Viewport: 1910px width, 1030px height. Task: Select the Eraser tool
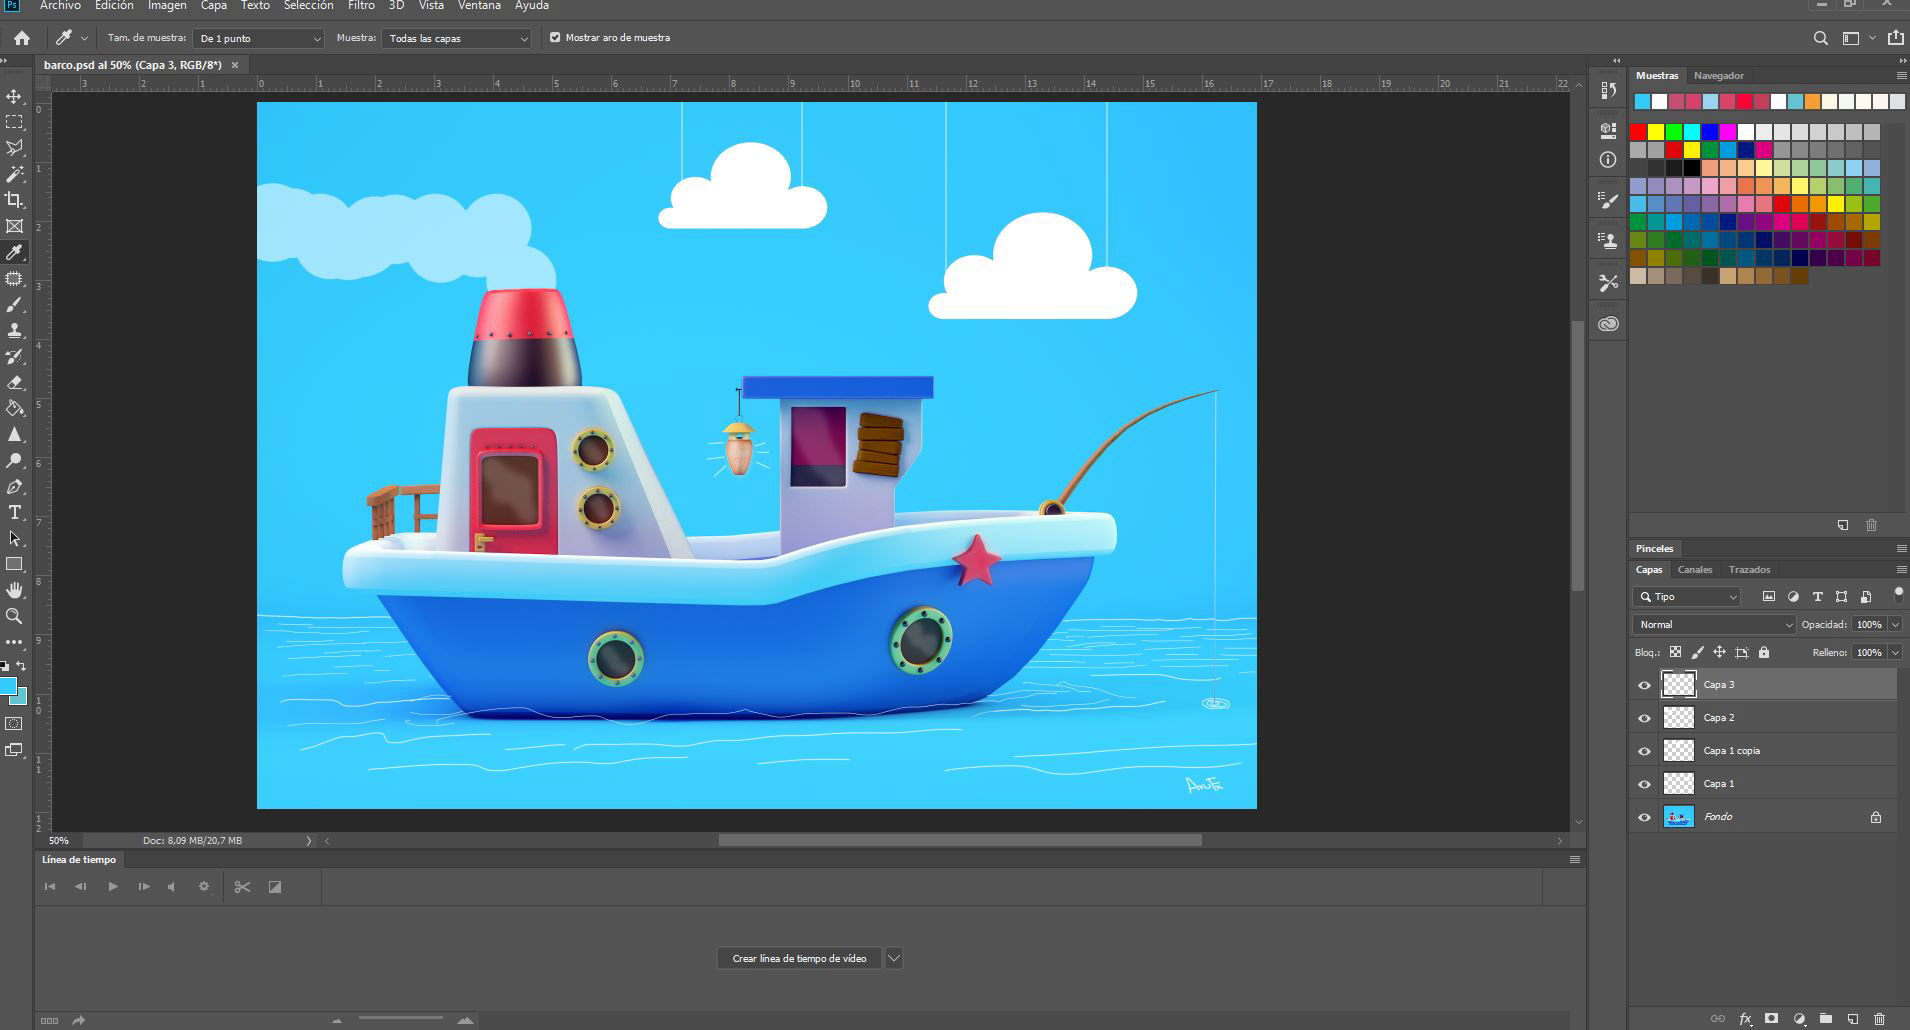tap(14, 382)
